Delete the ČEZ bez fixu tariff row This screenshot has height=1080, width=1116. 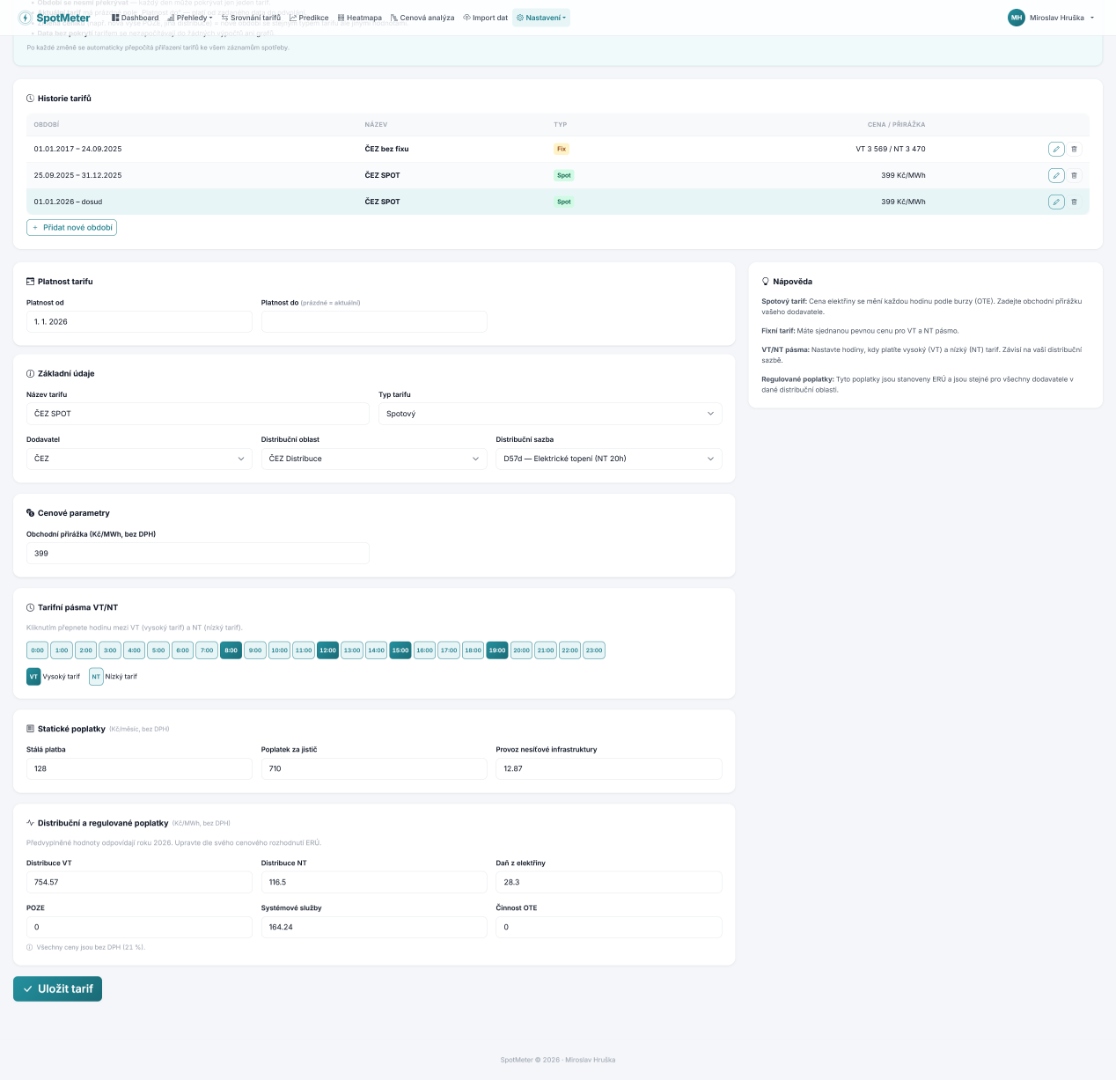pos(1074,149)
